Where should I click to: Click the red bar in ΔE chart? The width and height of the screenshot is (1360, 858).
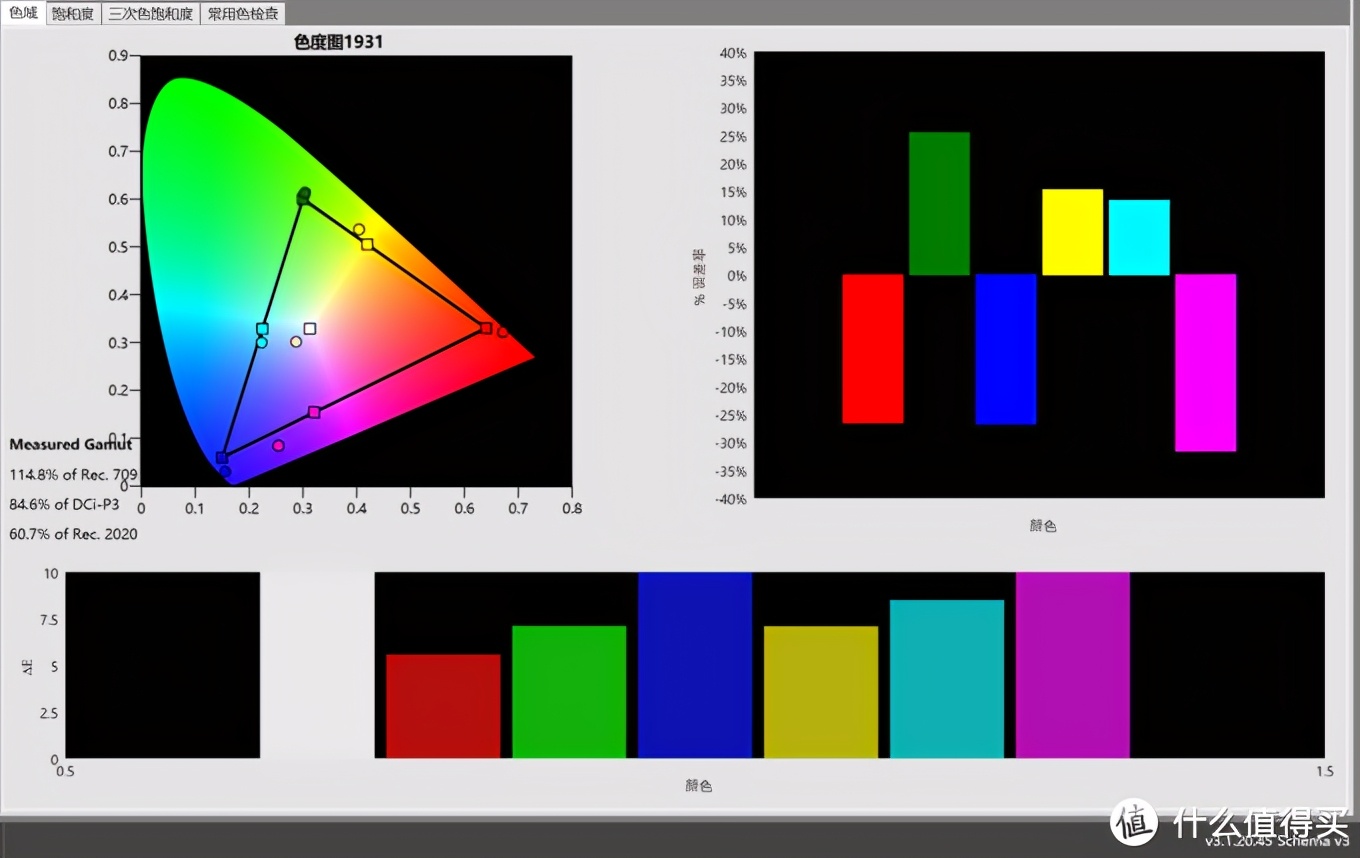coord(443,705)
